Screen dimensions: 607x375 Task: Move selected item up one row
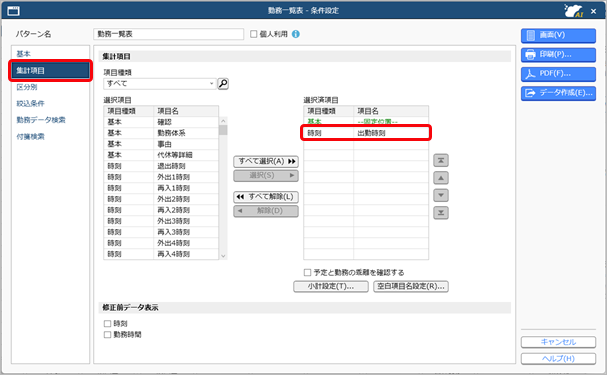coord(441,178)
